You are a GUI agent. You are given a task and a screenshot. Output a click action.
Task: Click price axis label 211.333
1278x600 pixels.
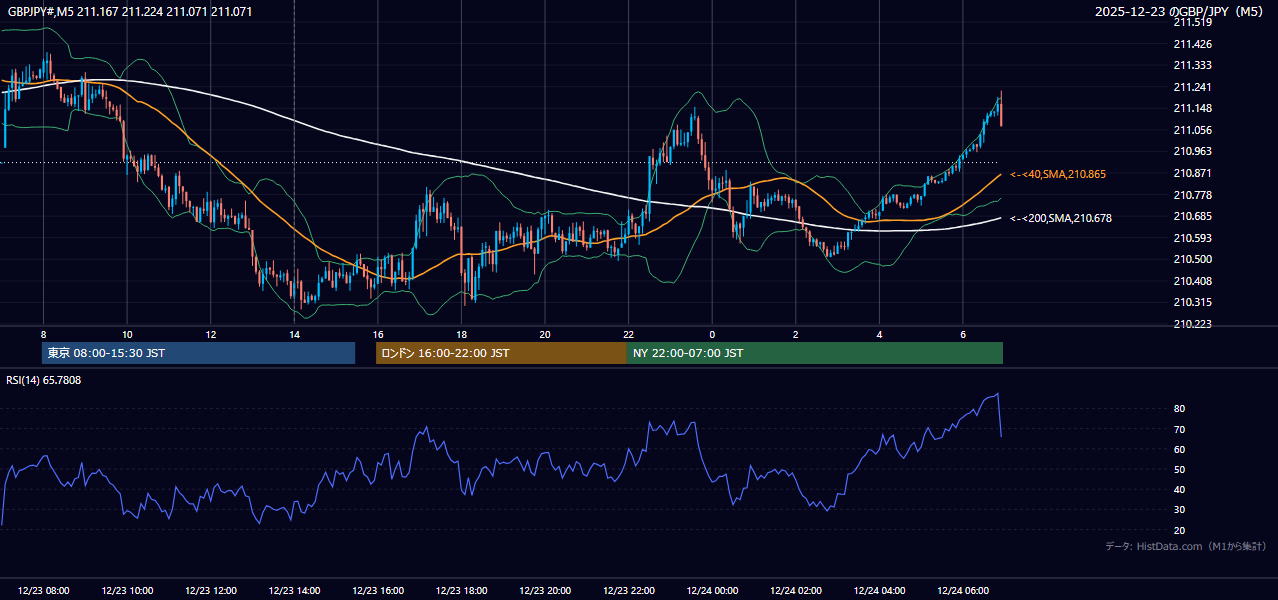(x=1192, y=65)
